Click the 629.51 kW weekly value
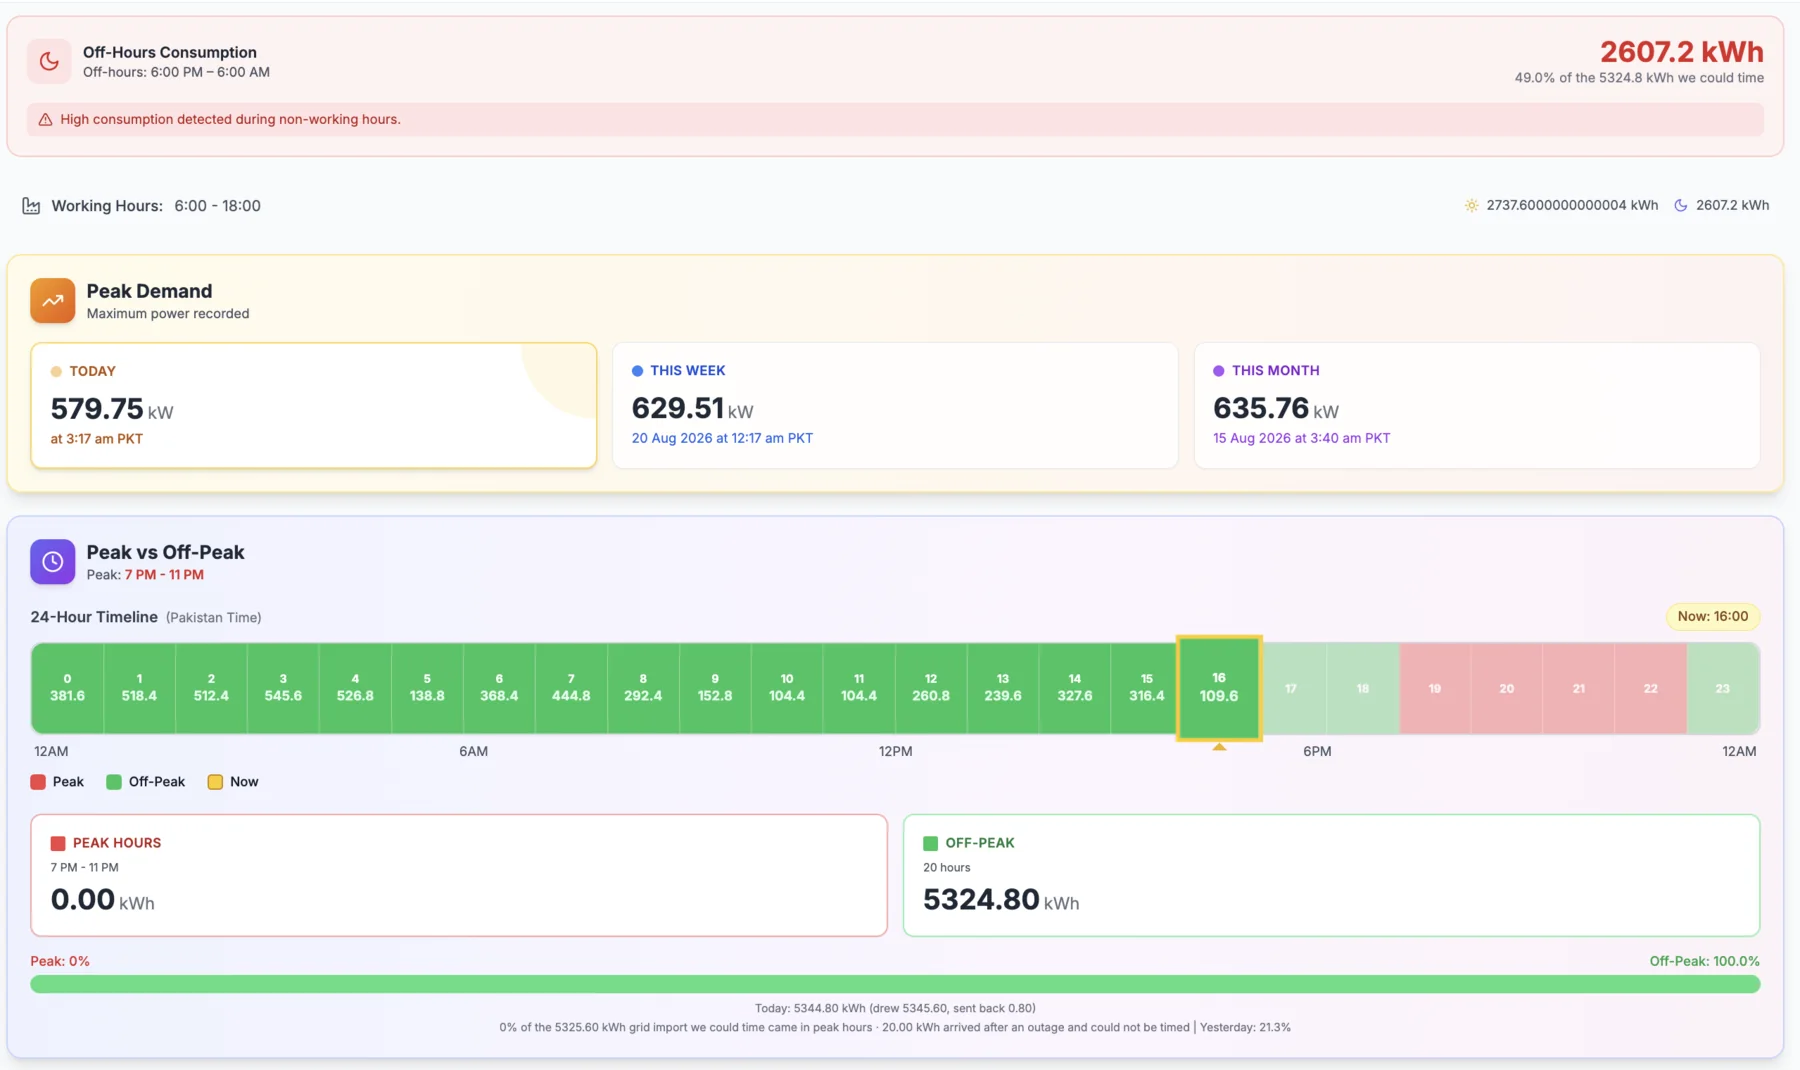Screen dimensions: 1800x1070 692,408
